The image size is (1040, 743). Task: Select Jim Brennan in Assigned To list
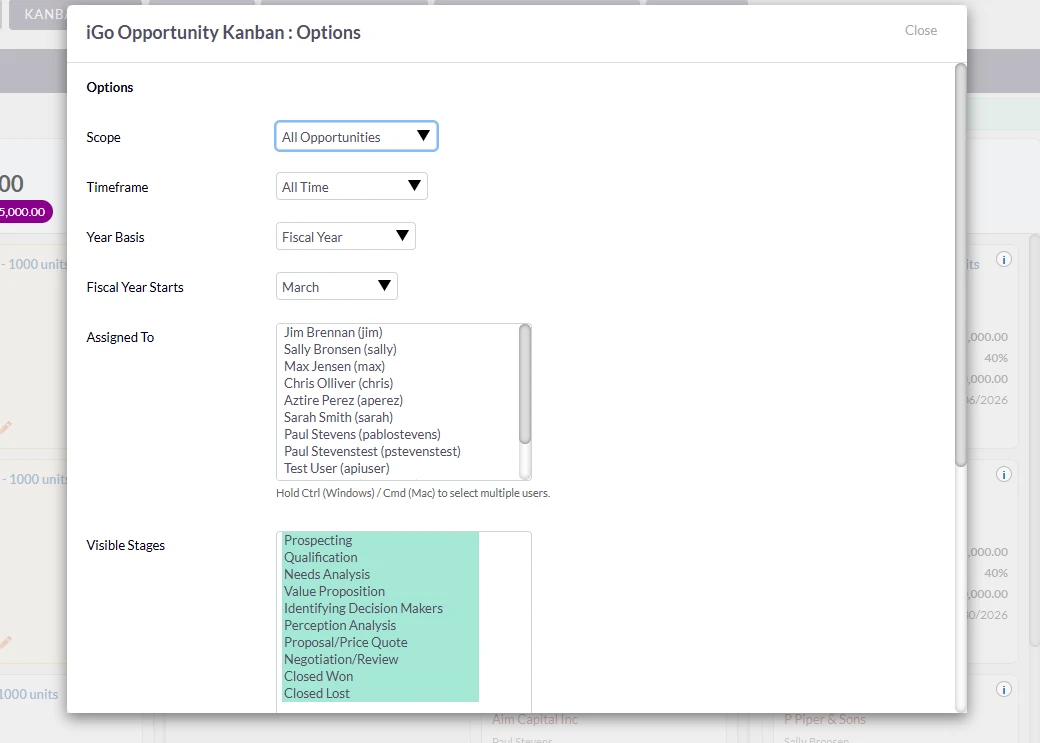coord(333,332)
